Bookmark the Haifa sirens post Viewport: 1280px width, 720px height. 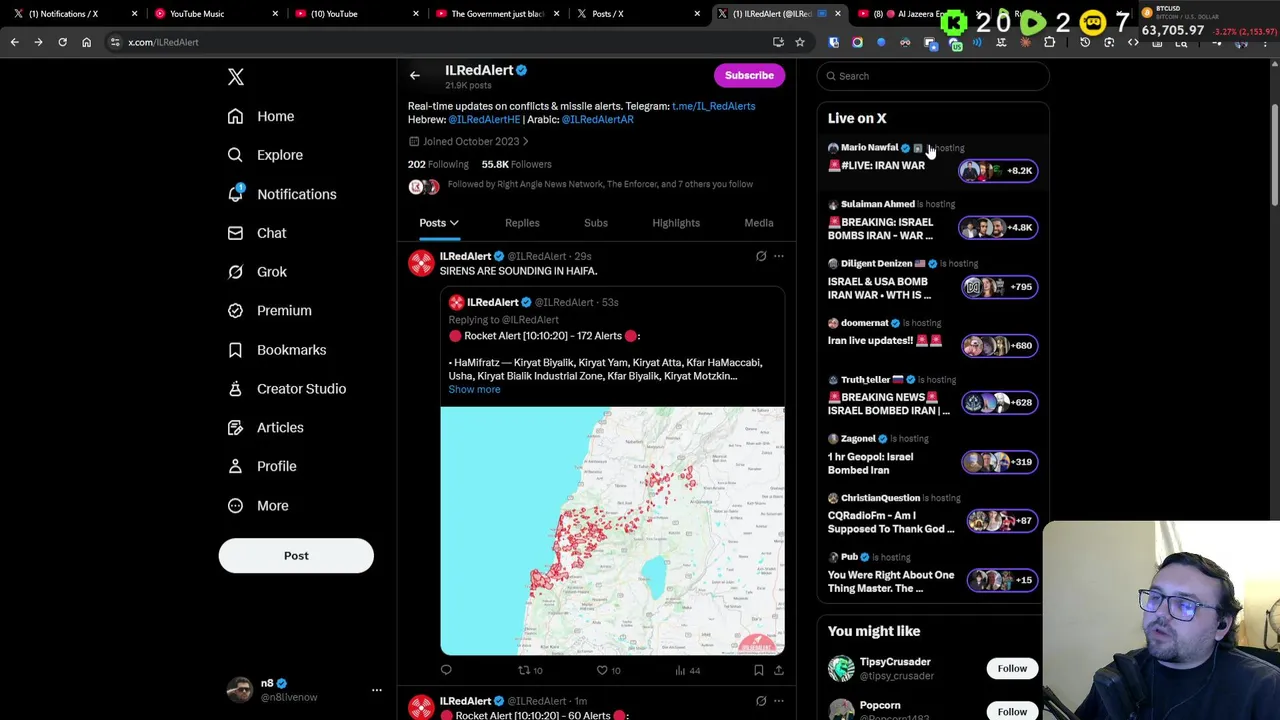(x=758, y=670)
